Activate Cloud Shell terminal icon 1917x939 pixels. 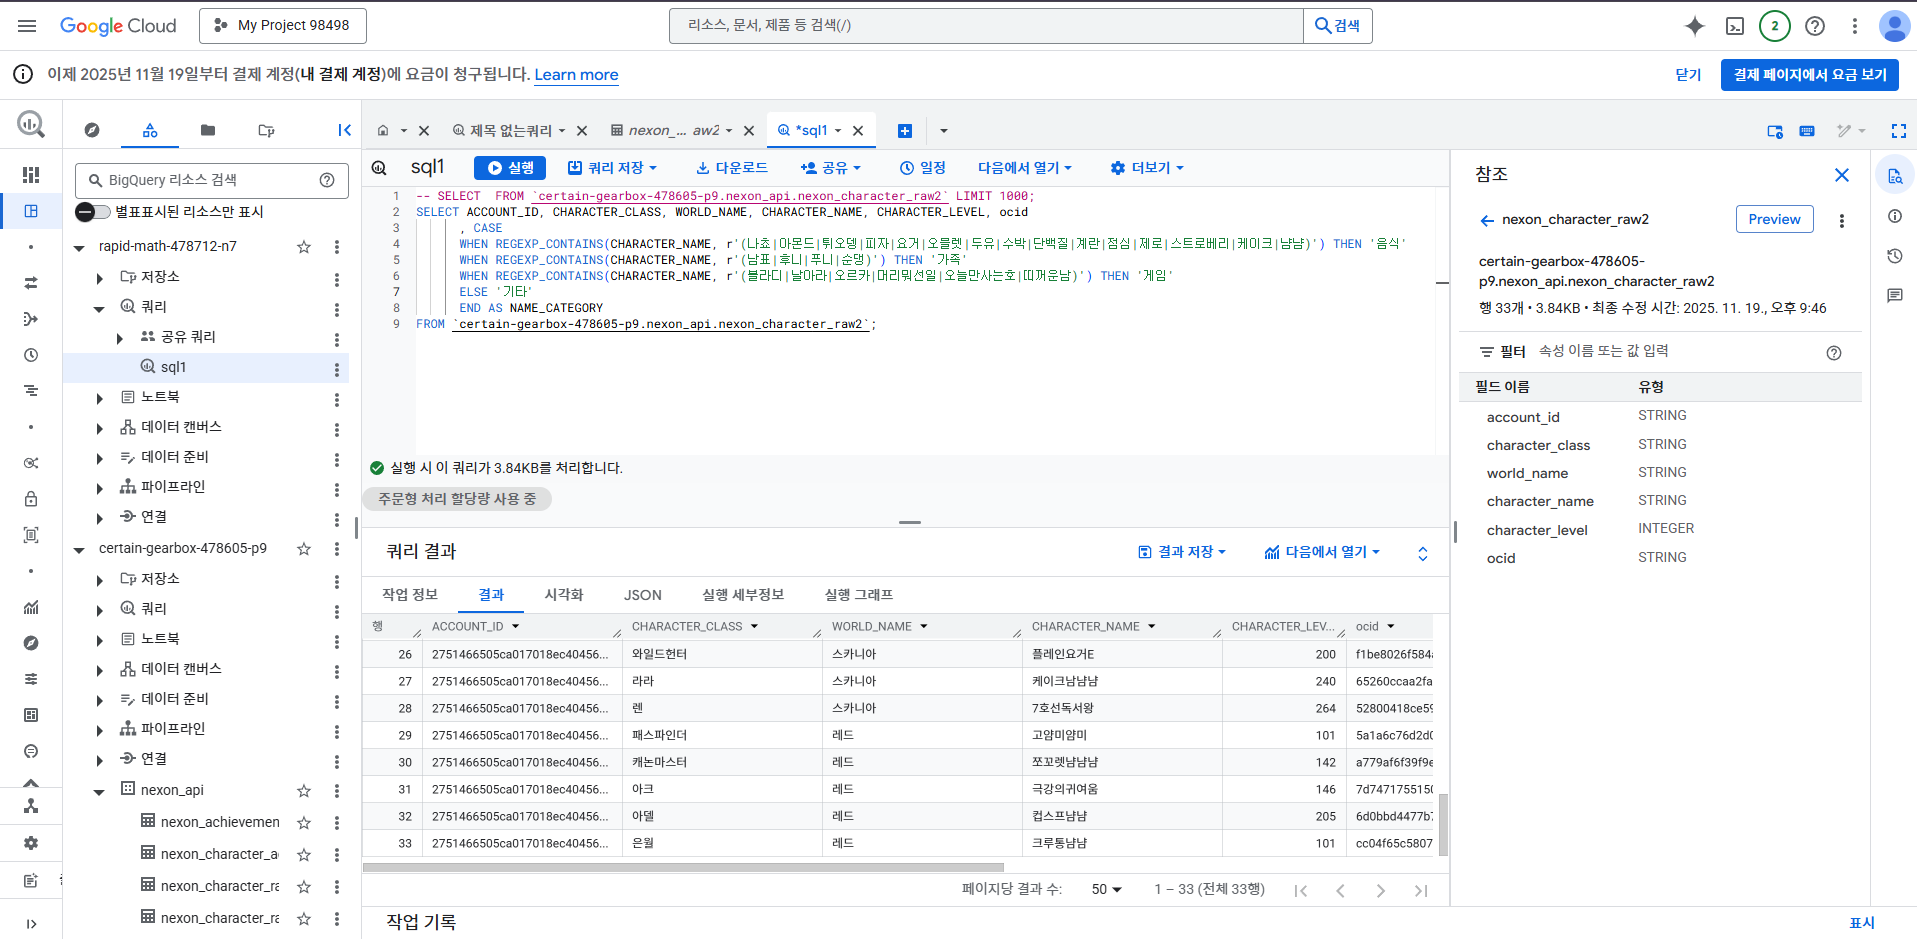point(1735,26)
